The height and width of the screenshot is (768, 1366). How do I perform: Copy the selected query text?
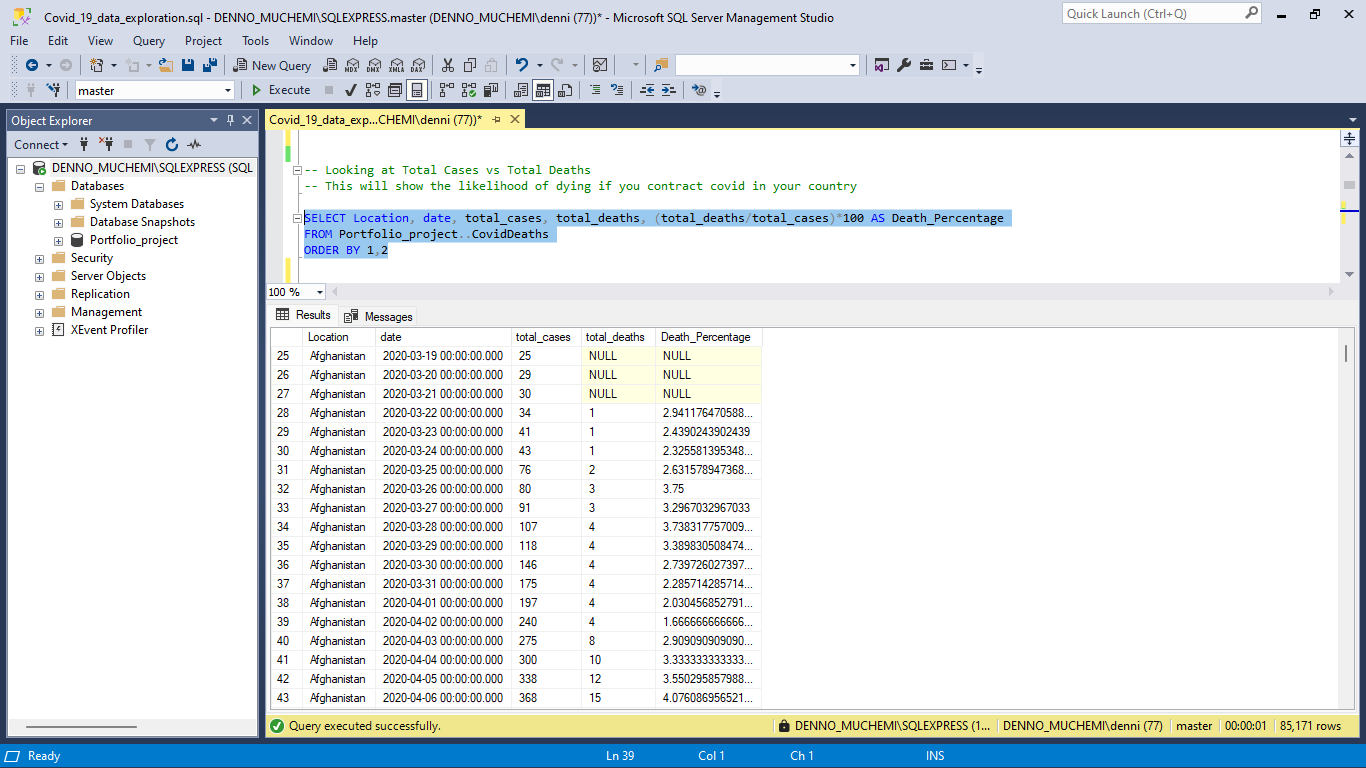pyautogui.click(x=469, y=65)
